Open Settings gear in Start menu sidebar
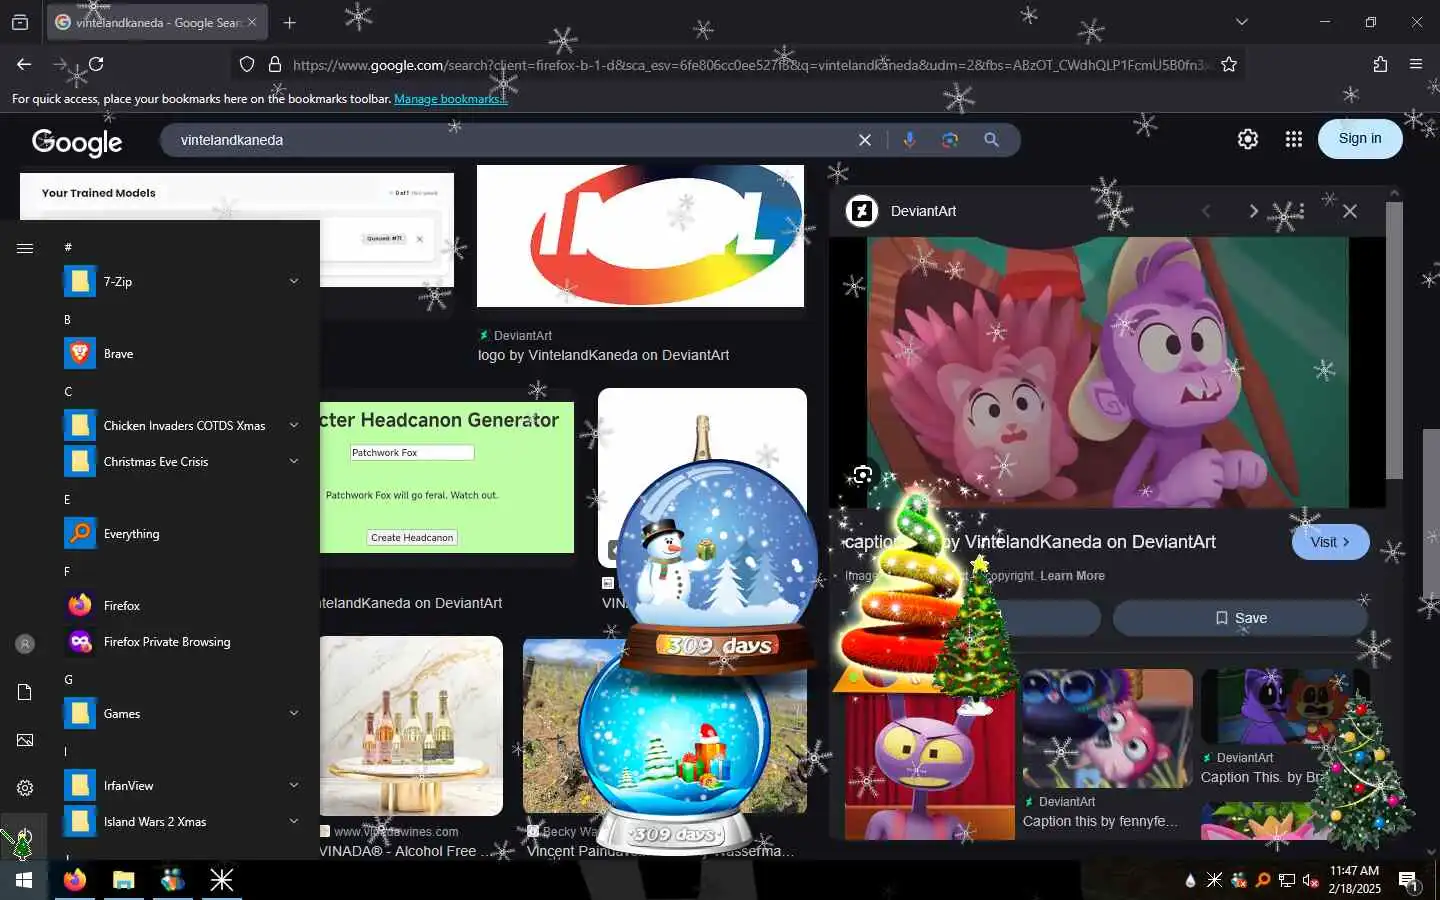The image size is (1440, 900). click(x=25, y=788)
